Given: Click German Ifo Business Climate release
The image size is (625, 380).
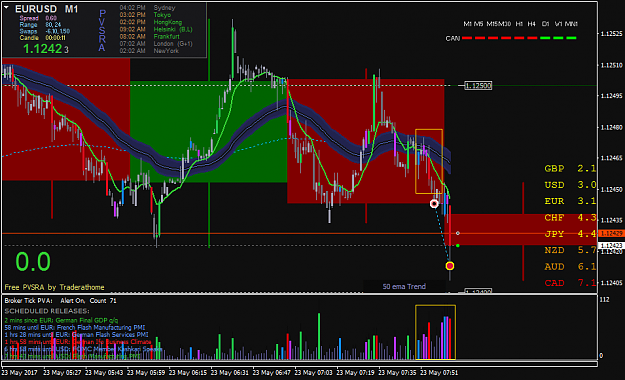Looking at the screenshot, I should tap(78, 342).
